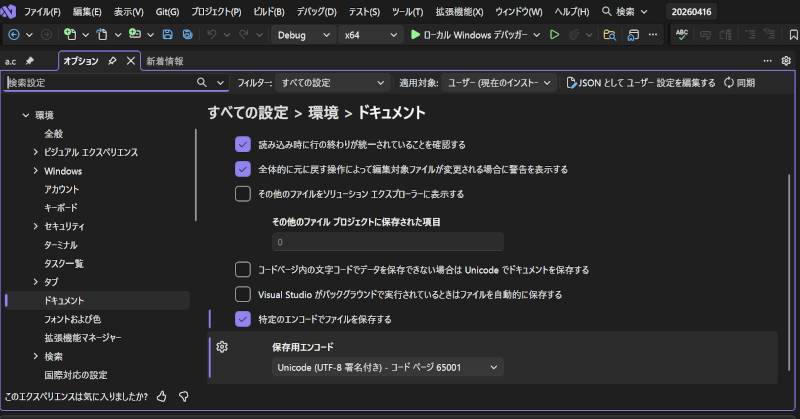Open the ファイル(F) menu

[42, 11]
